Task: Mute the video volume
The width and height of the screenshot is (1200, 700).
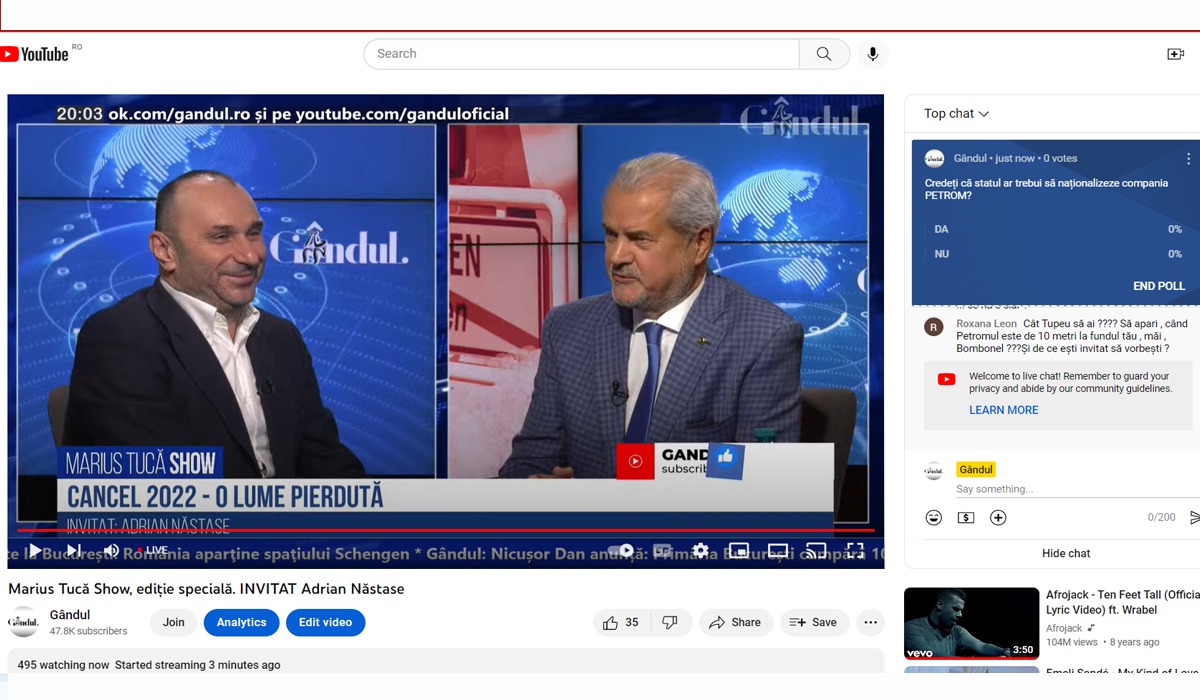Action: pos(111,550)
